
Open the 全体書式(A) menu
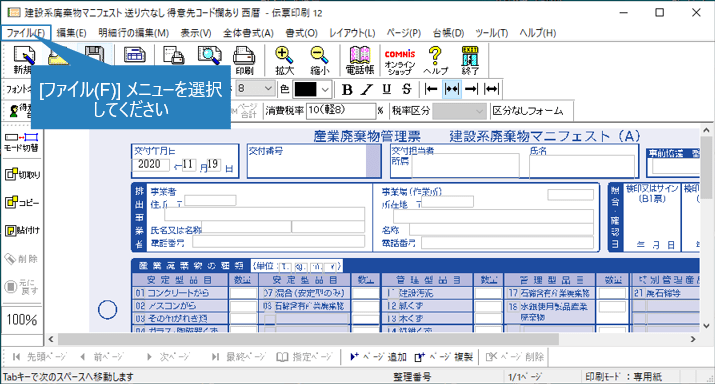248,33
